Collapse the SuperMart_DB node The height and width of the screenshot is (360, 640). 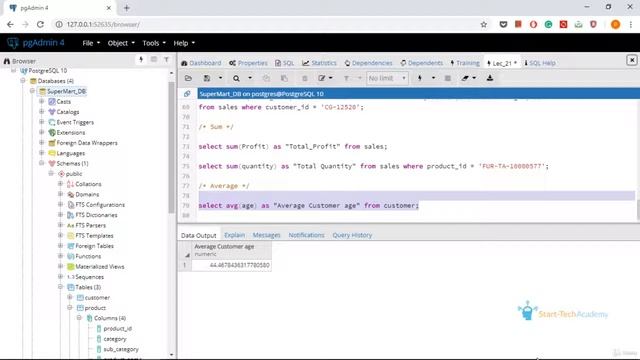click(x=32, y=91)
